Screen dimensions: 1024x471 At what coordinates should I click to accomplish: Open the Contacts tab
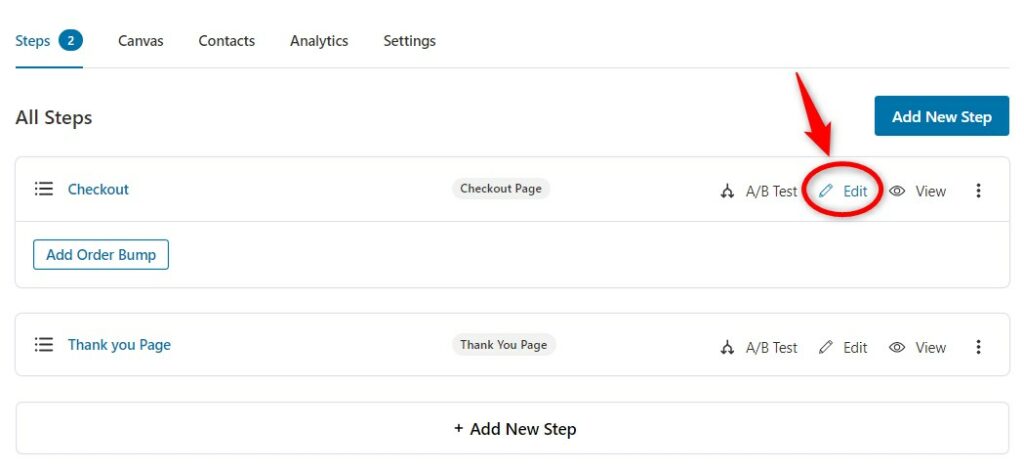pyautogui.click(x=227, y=41)
